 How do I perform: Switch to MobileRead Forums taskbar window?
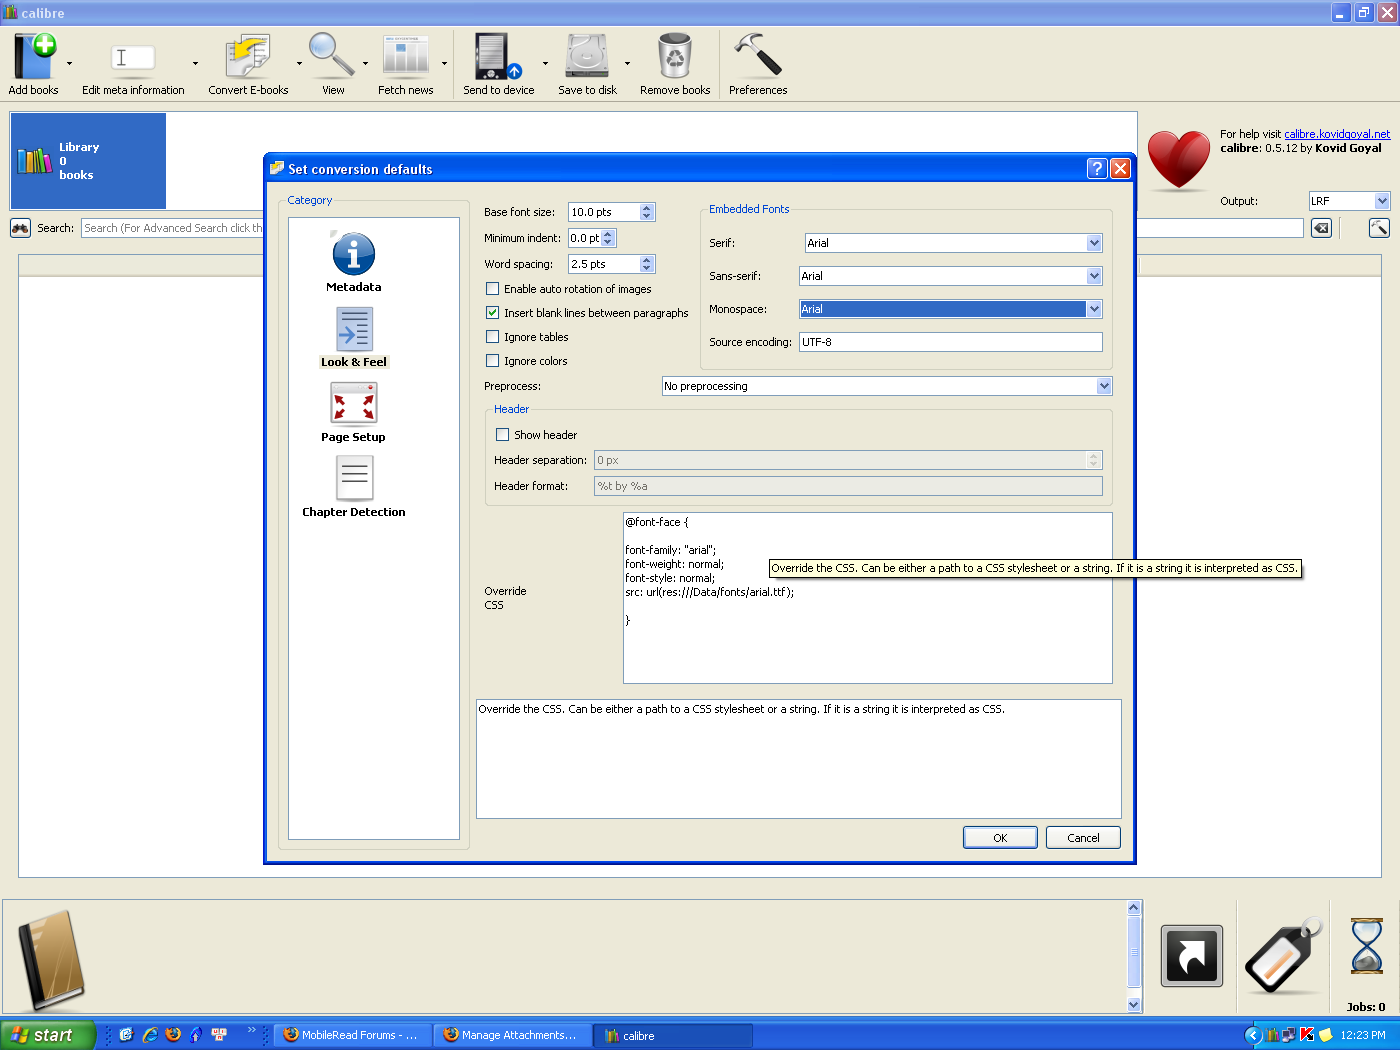(352, 1035)
